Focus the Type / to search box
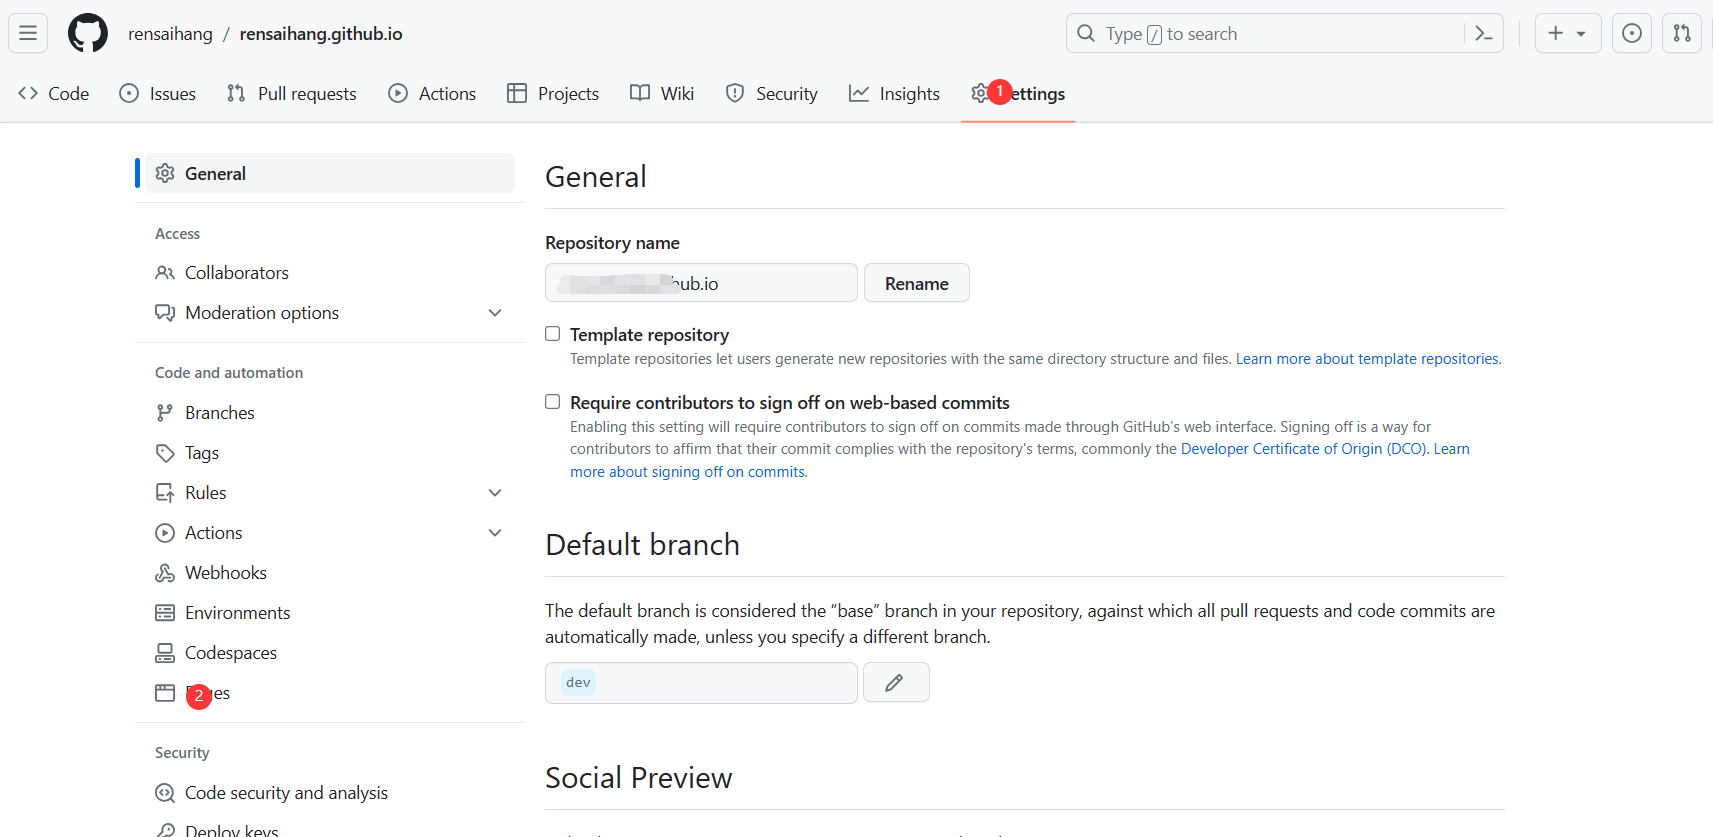This screenshot has width=1713, height=837. pos(1284,34)
